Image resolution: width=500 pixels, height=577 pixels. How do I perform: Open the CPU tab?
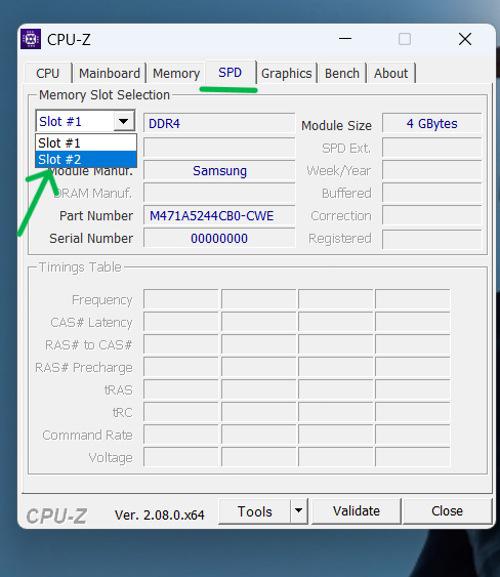[48, 73]
